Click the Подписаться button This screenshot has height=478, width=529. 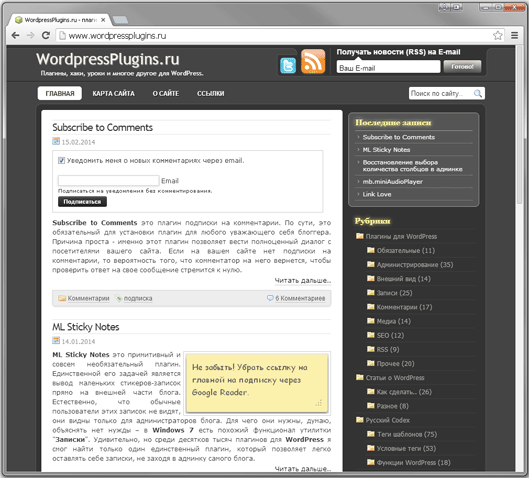coord(82,202)
